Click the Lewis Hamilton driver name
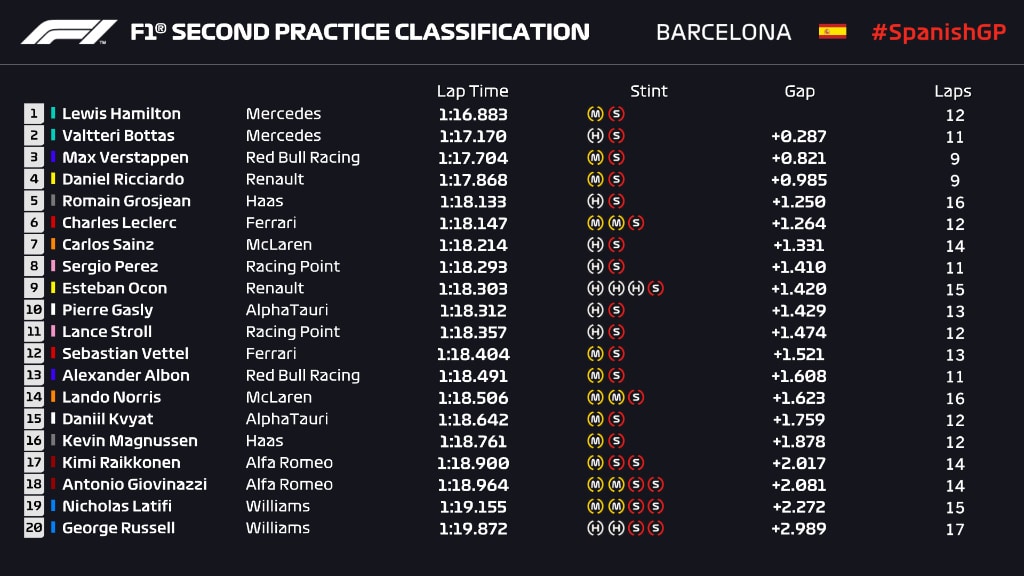This screenshot has width=1024, height=576. pyautogui.click(x=121, y=114)
